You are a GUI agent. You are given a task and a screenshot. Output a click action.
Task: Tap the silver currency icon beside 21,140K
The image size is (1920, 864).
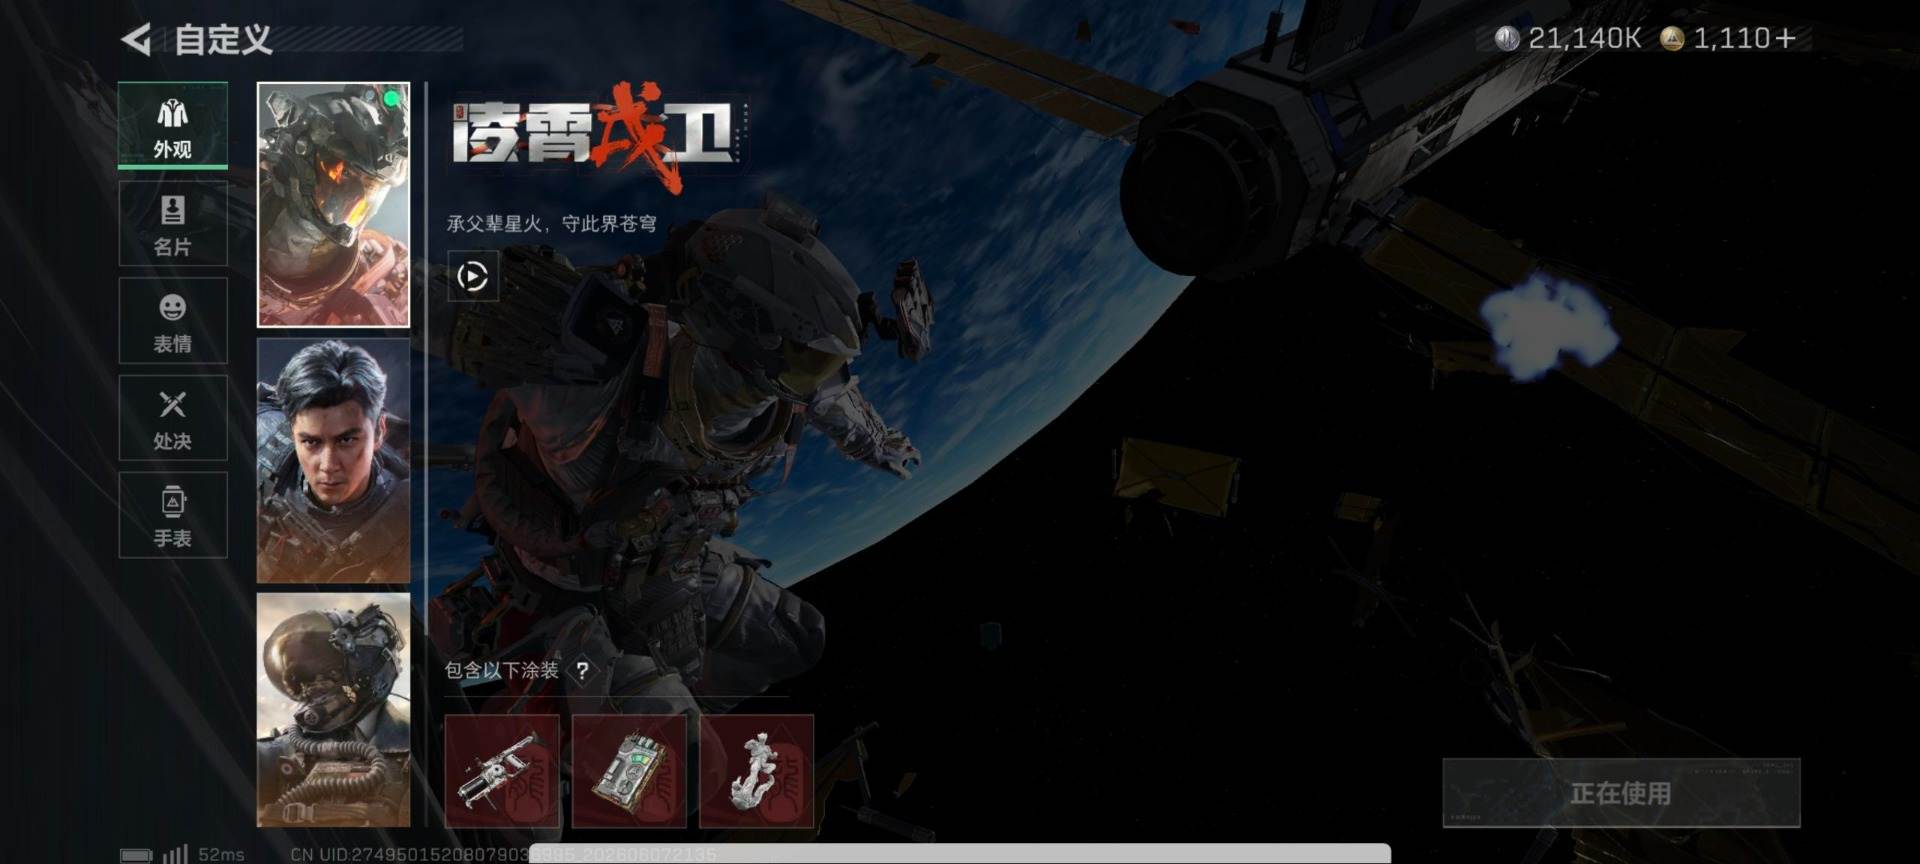(1507, 38)
